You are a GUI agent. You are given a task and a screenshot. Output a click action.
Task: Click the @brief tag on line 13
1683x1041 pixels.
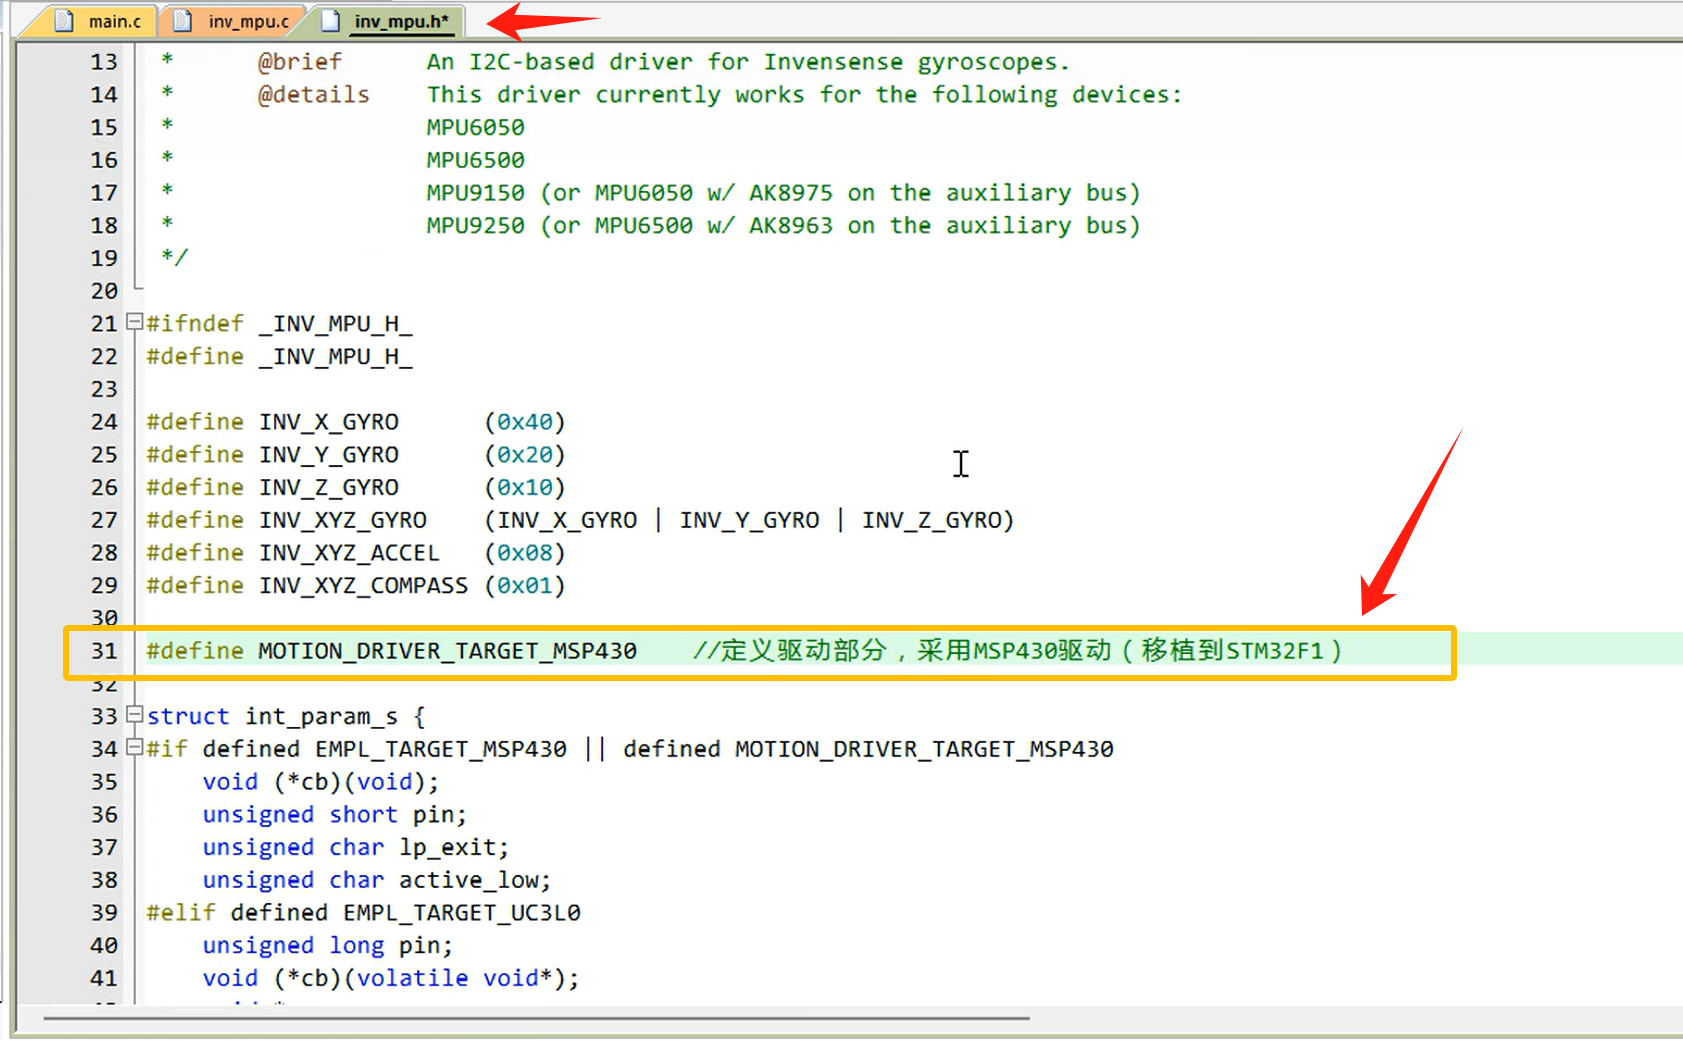click(300, 62)
